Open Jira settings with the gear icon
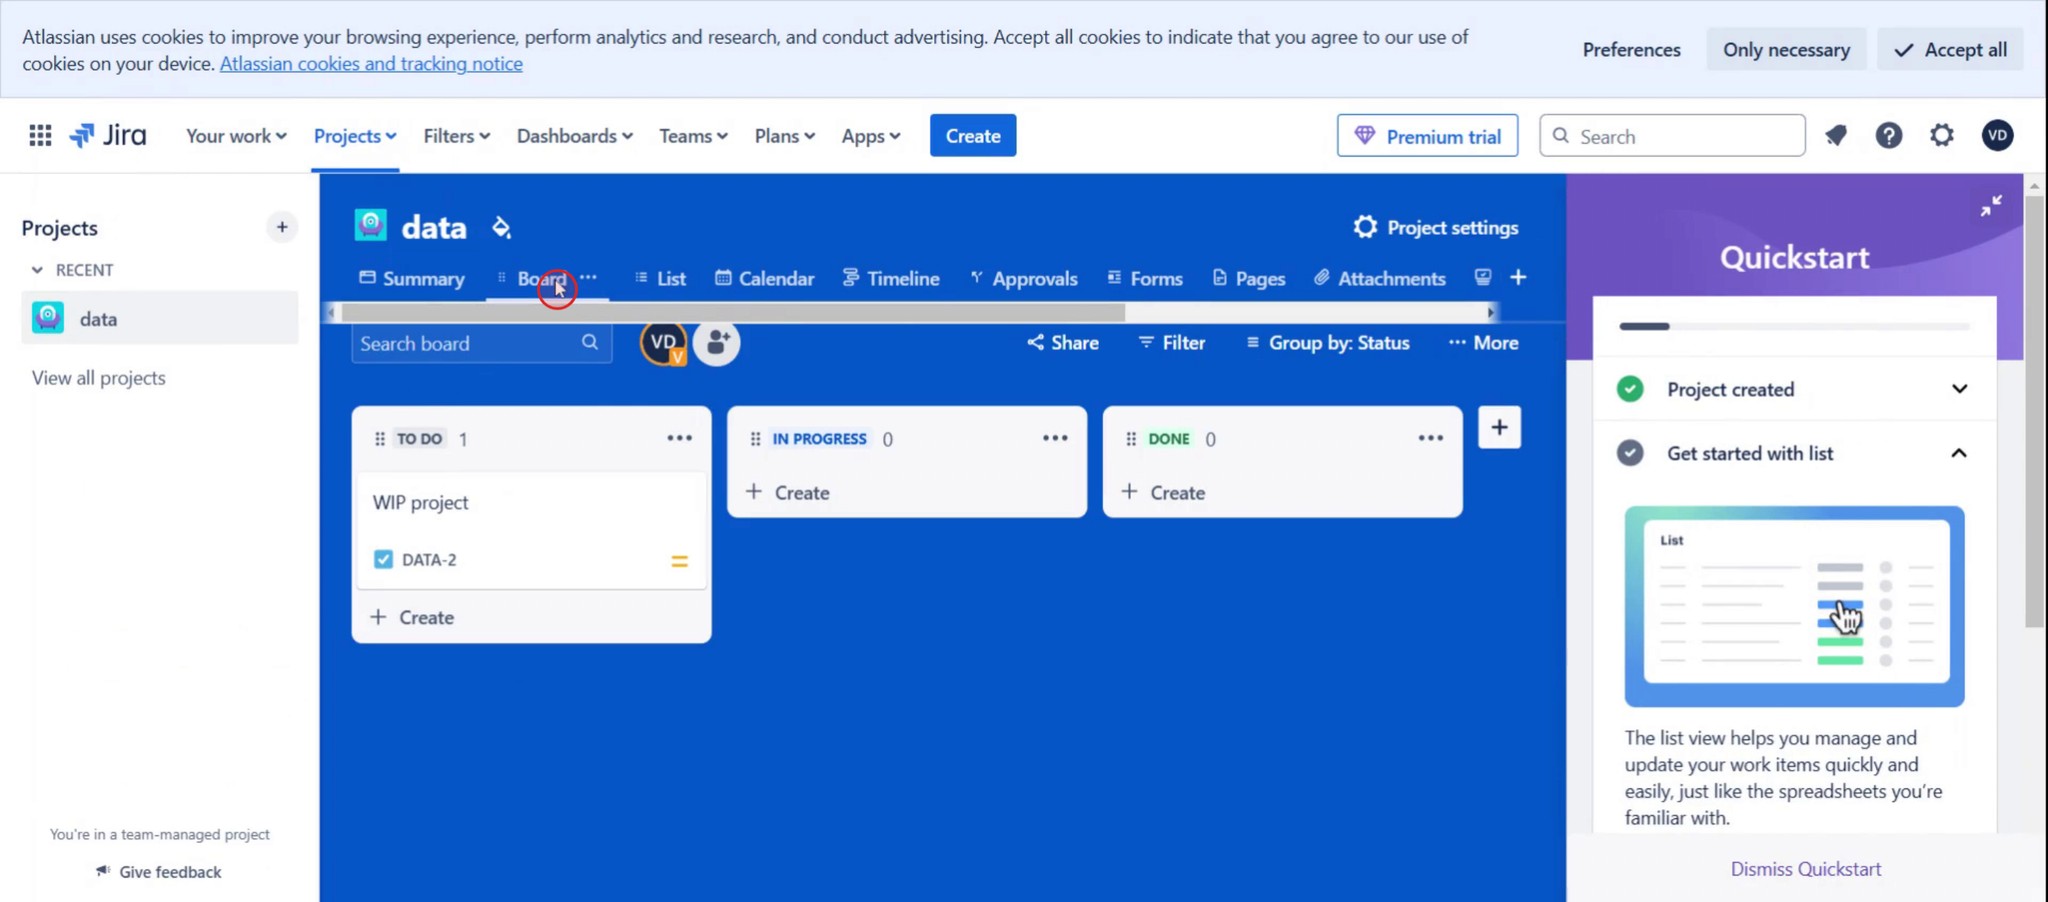This screenshot has width=2048, height=902. (x=1940, y=135)
